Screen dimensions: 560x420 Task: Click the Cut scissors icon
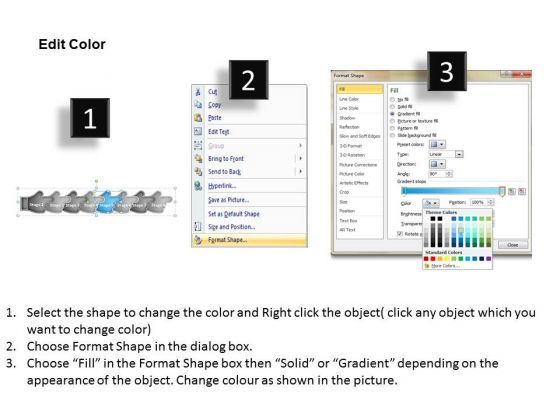point(198,92)
